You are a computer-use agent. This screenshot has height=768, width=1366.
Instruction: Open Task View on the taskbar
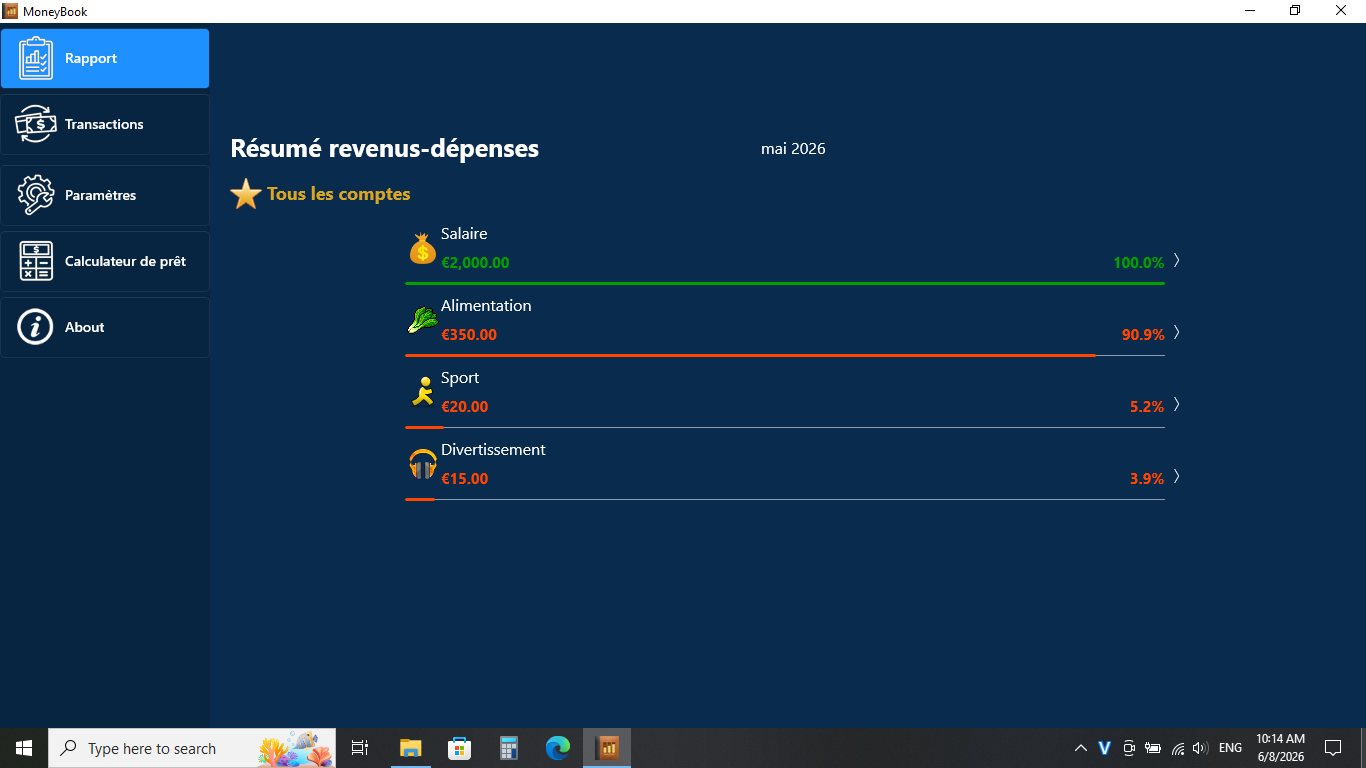[x=360, y=748]
